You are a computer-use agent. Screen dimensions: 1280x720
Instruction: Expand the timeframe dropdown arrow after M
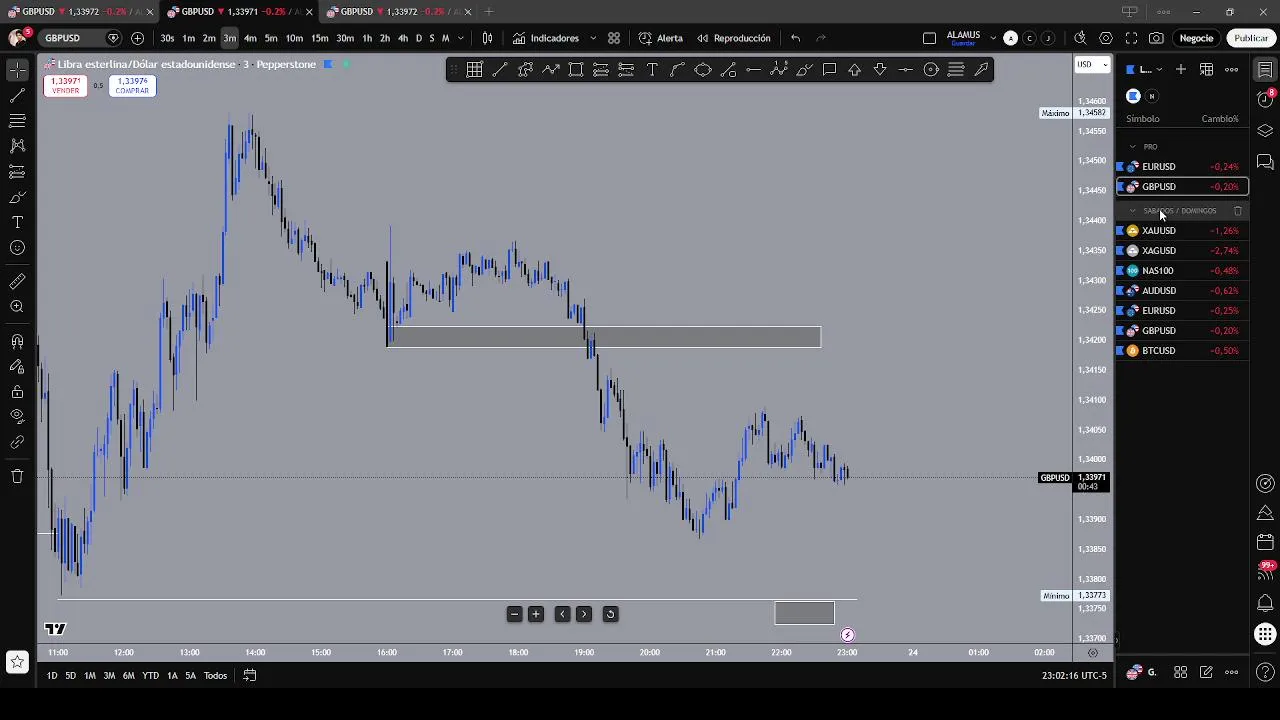[x=460, y=38]
